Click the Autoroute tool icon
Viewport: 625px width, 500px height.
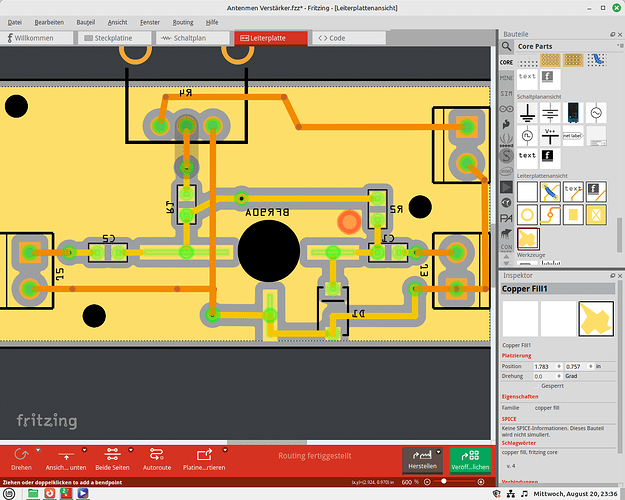pos(157,453)
